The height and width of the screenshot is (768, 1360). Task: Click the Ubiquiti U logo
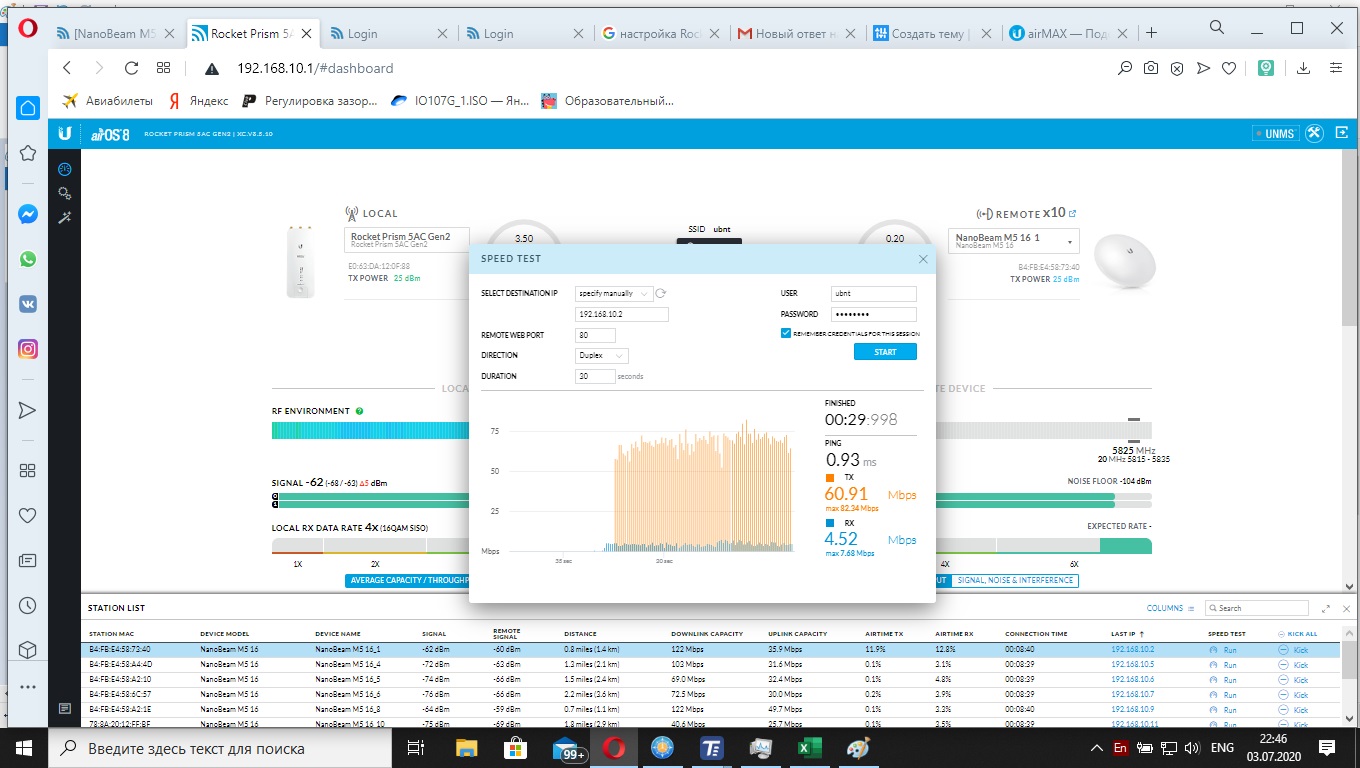(65, 133)
